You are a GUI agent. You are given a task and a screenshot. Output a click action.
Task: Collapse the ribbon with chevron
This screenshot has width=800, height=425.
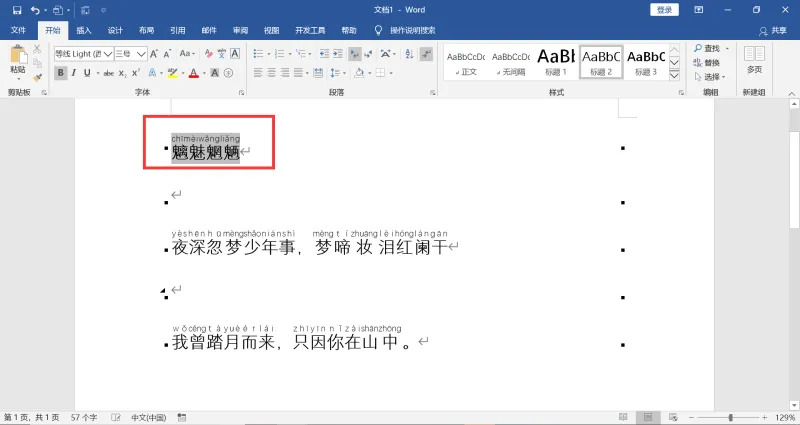[x=792, y=93]
